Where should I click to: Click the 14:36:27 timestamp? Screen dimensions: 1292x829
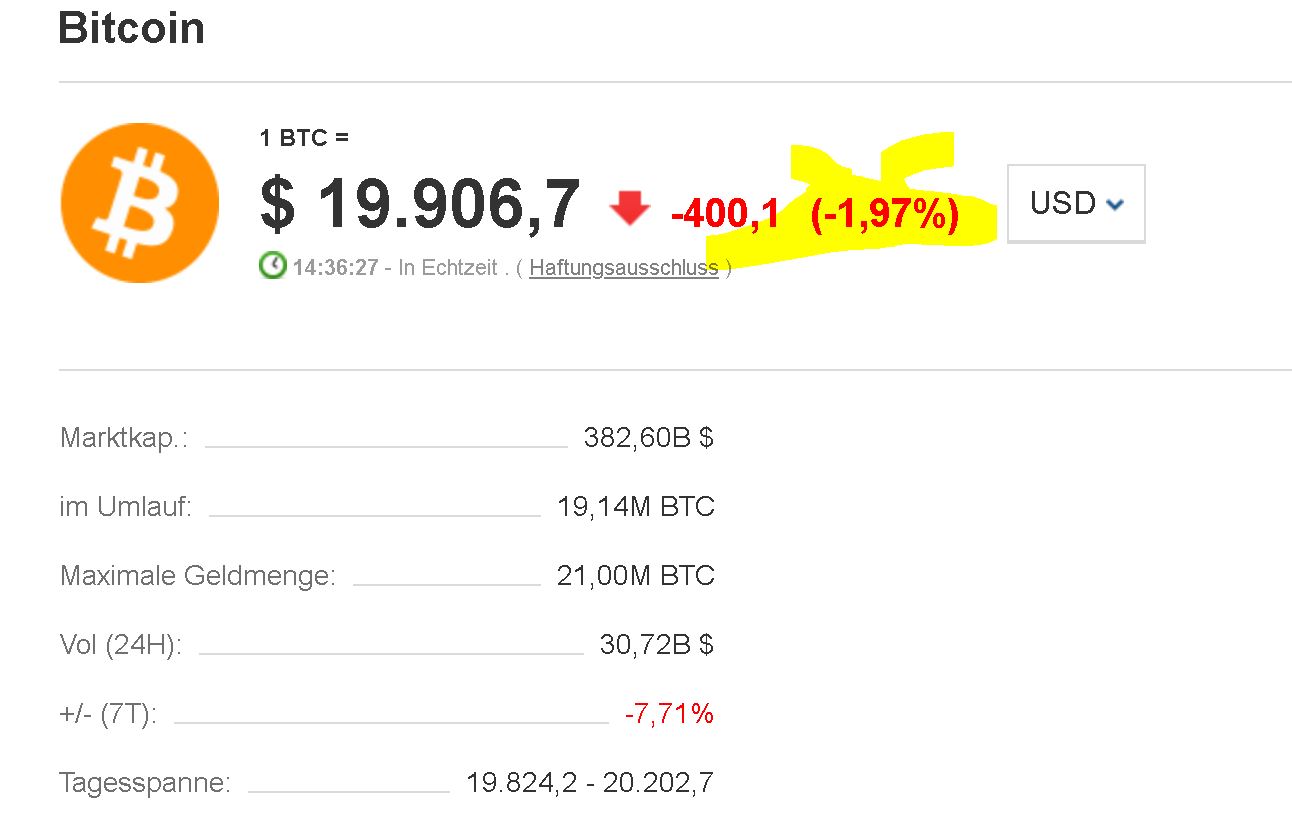(x=335, y=268)
